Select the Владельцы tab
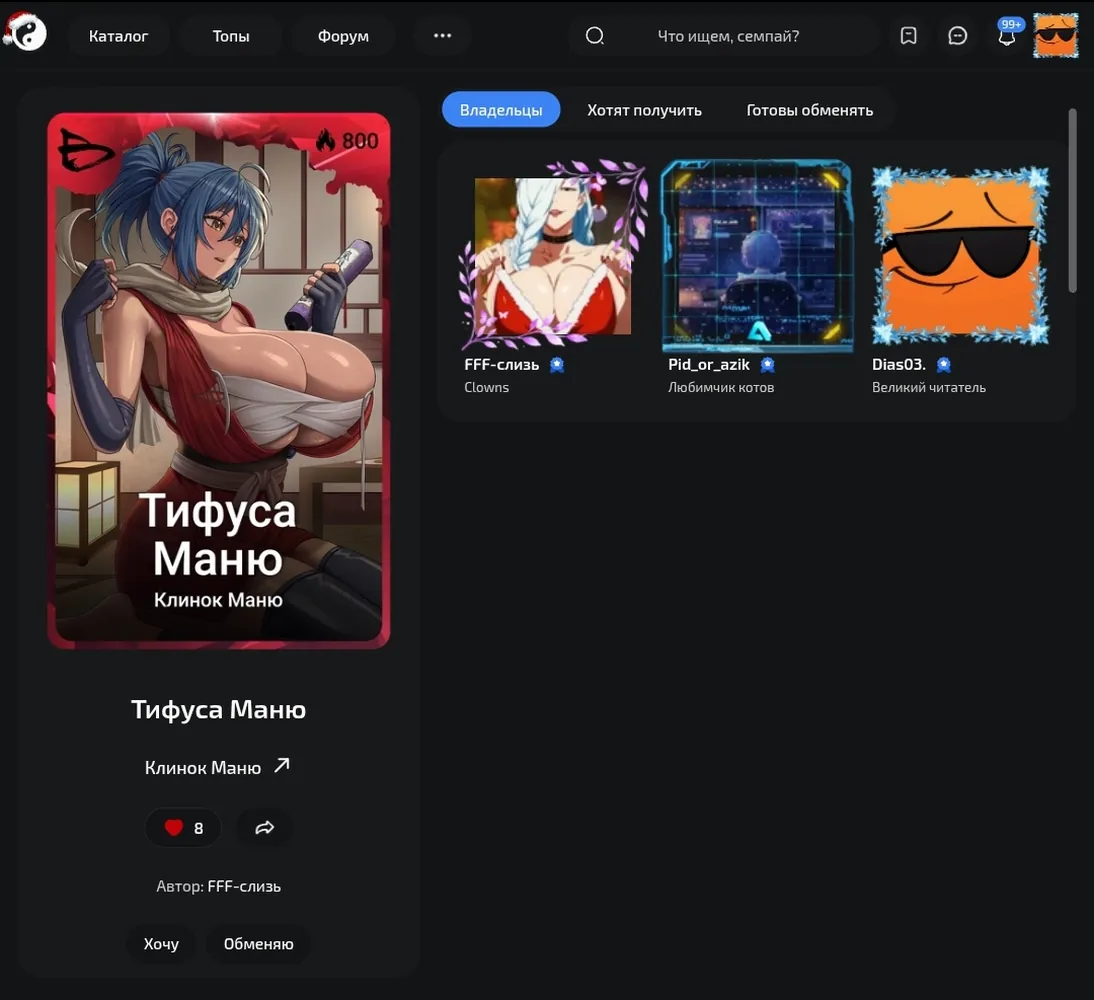 click(x=501, y=110)
